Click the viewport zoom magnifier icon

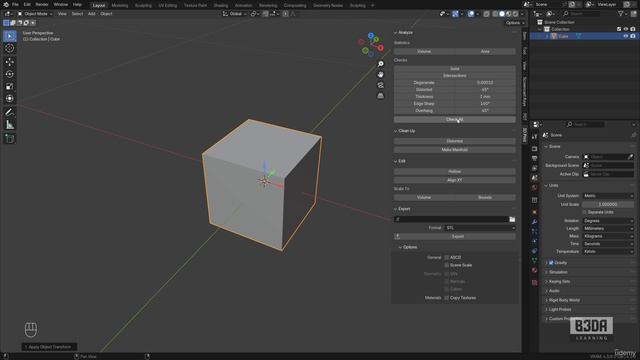coord(380,64)
